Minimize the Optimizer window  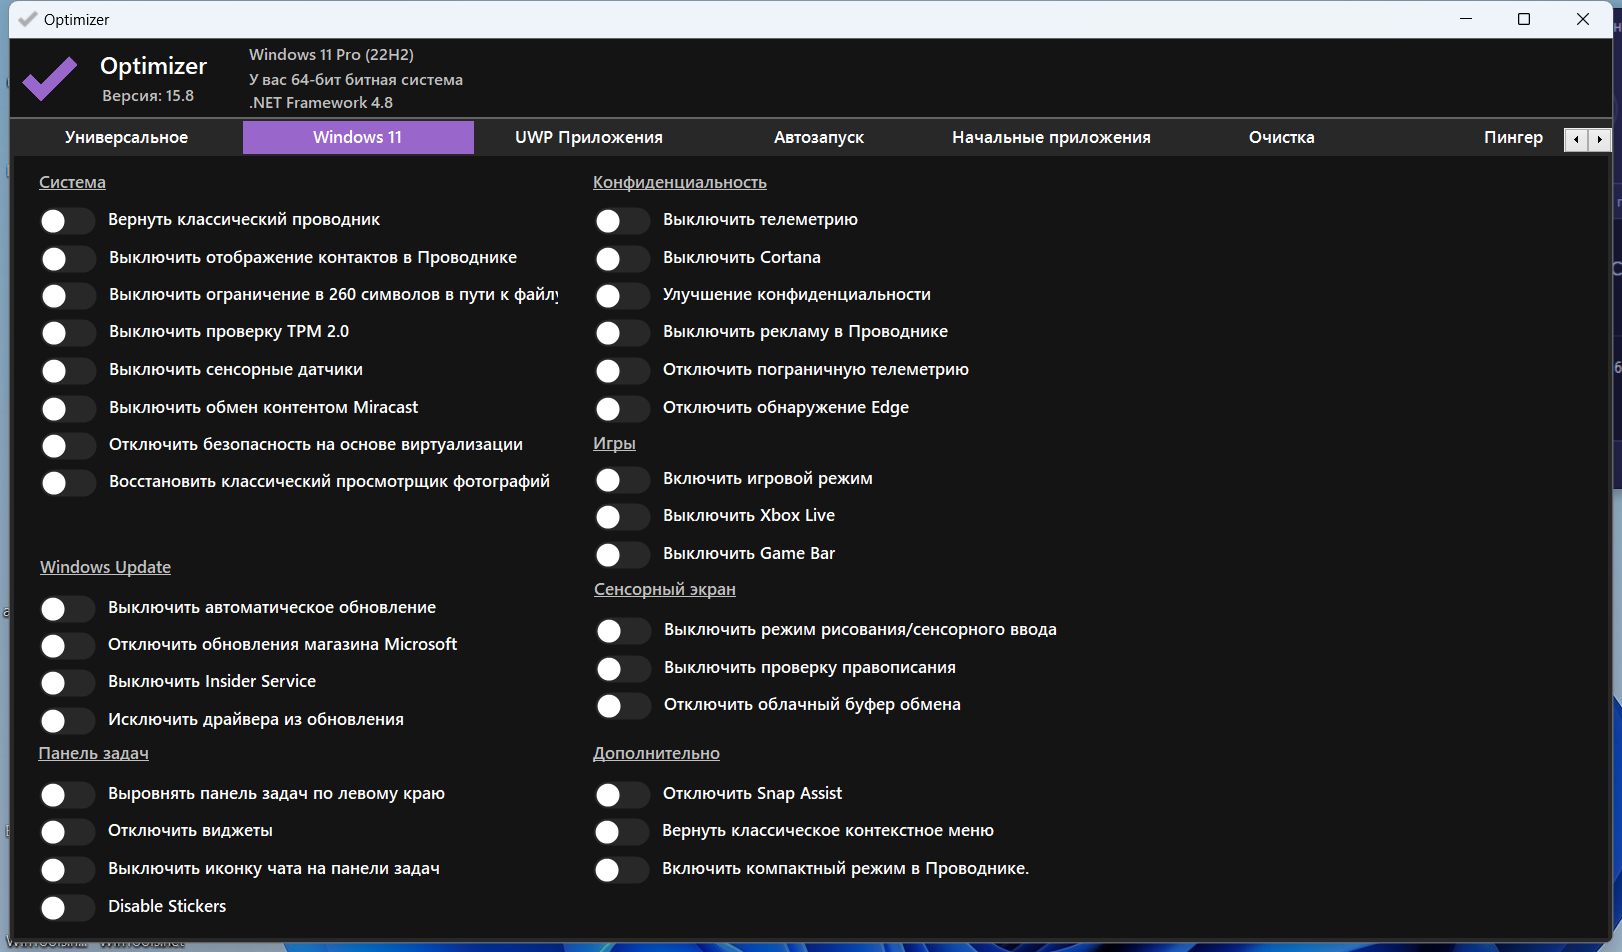pyautogui.click(x=1466, y=19)
